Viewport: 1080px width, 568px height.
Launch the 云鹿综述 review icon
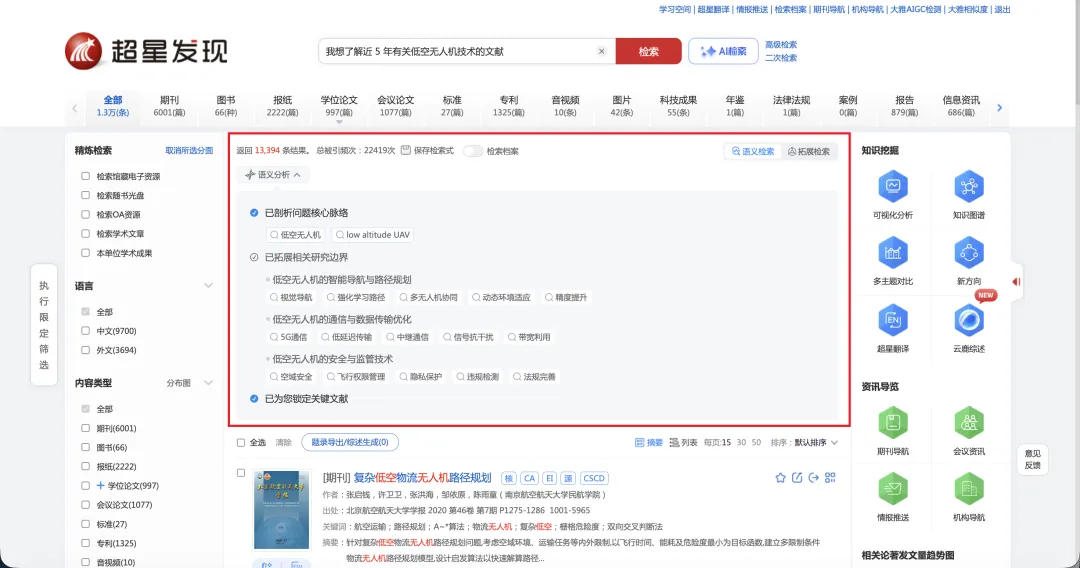point(968,321)
